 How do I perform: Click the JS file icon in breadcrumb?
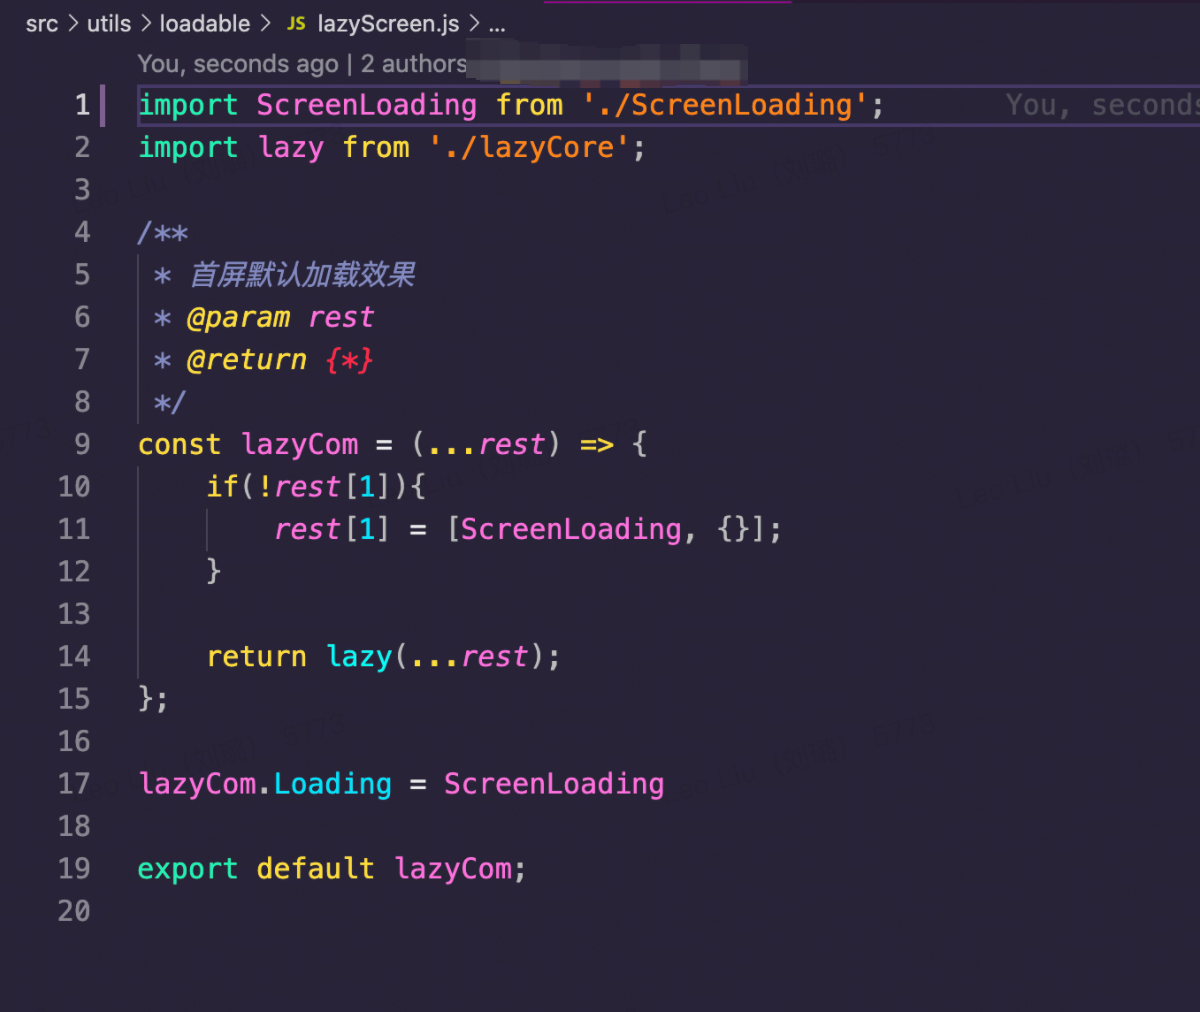coord(296,23)
